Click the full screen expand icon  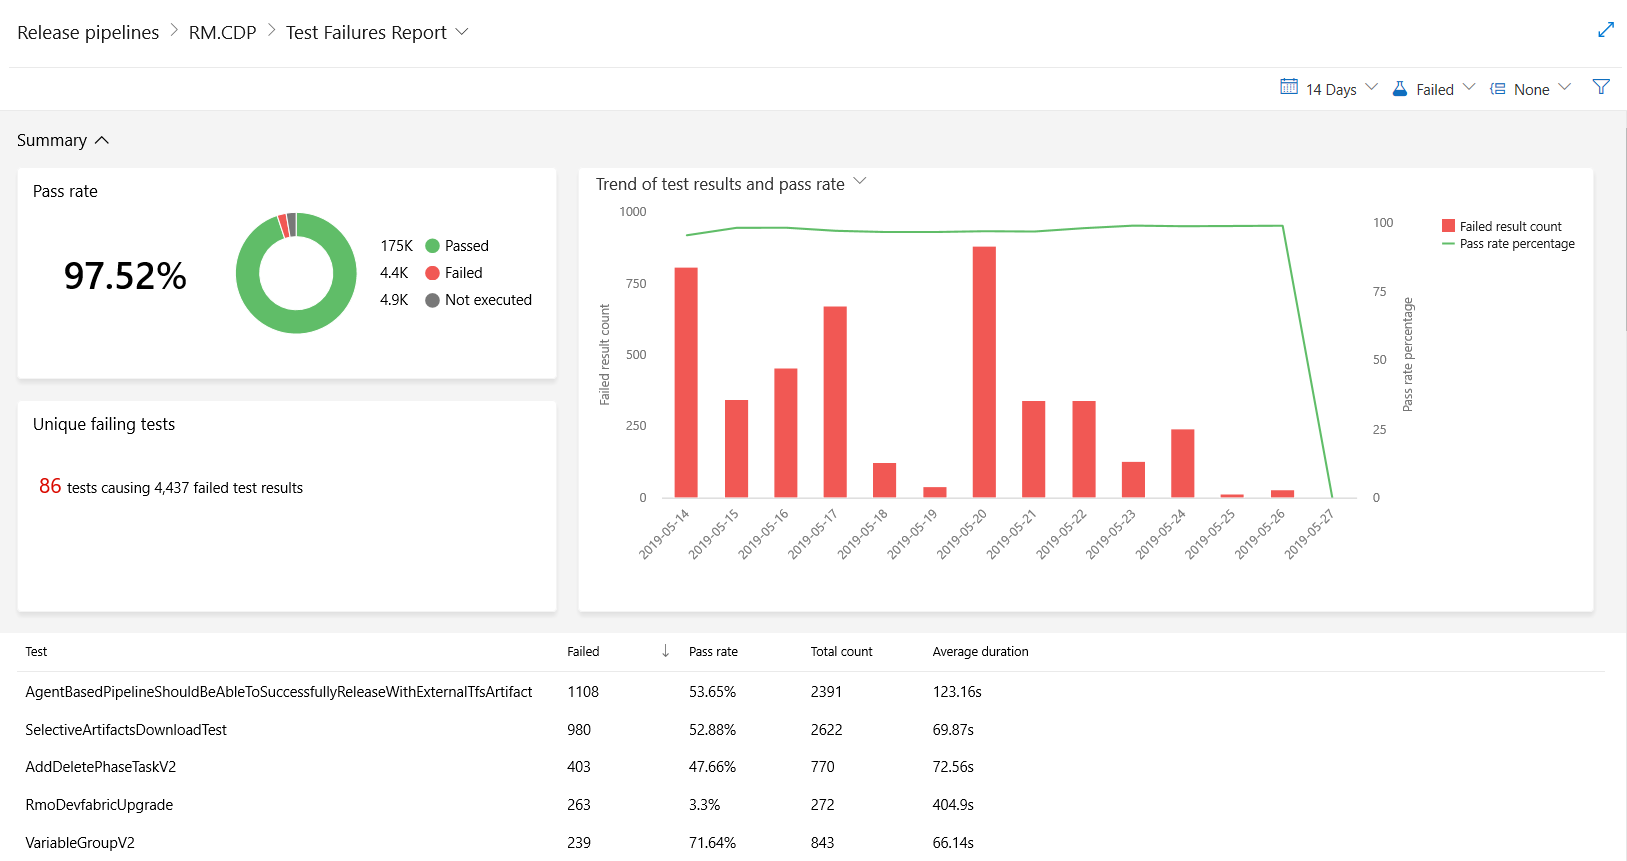coord(1605,30)
